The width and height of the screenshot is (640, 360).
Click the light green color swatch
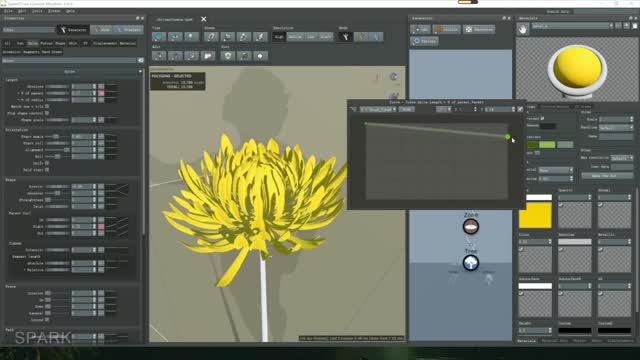coord(547,144)
